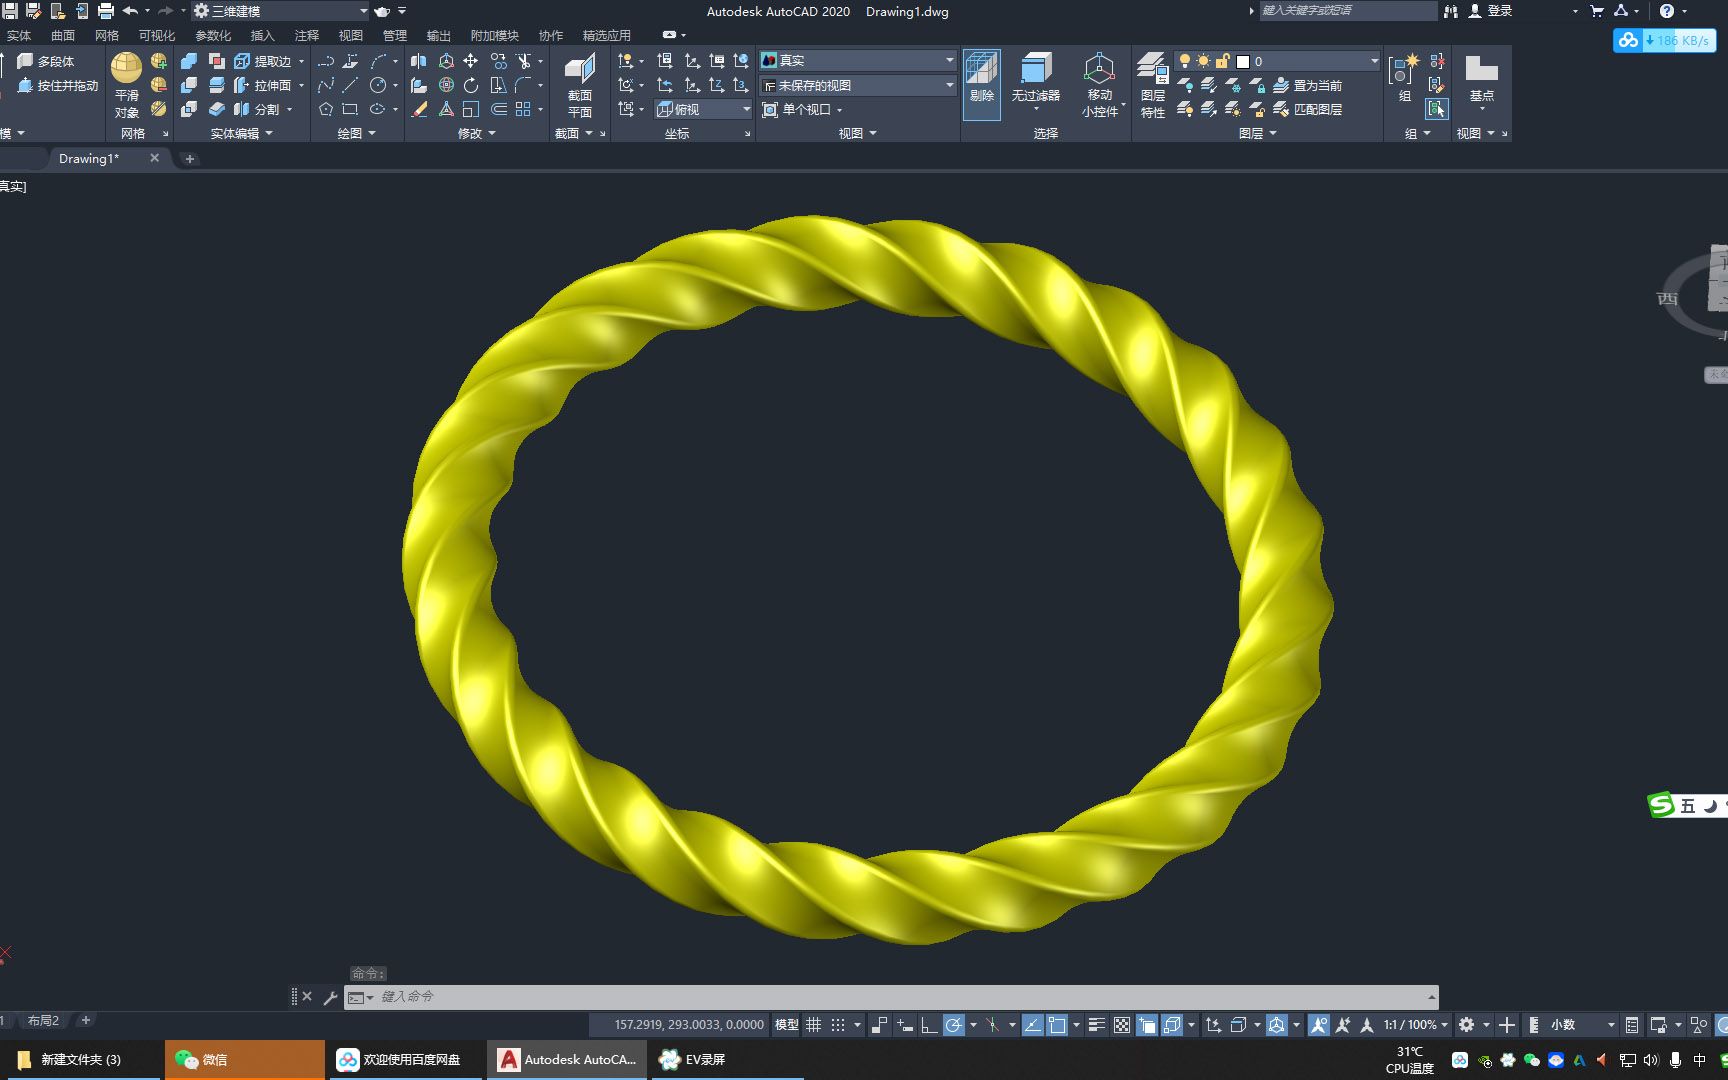
Task: Toggle grid display in status bar
Action: pyautogui.click(x=814, y=1025)
